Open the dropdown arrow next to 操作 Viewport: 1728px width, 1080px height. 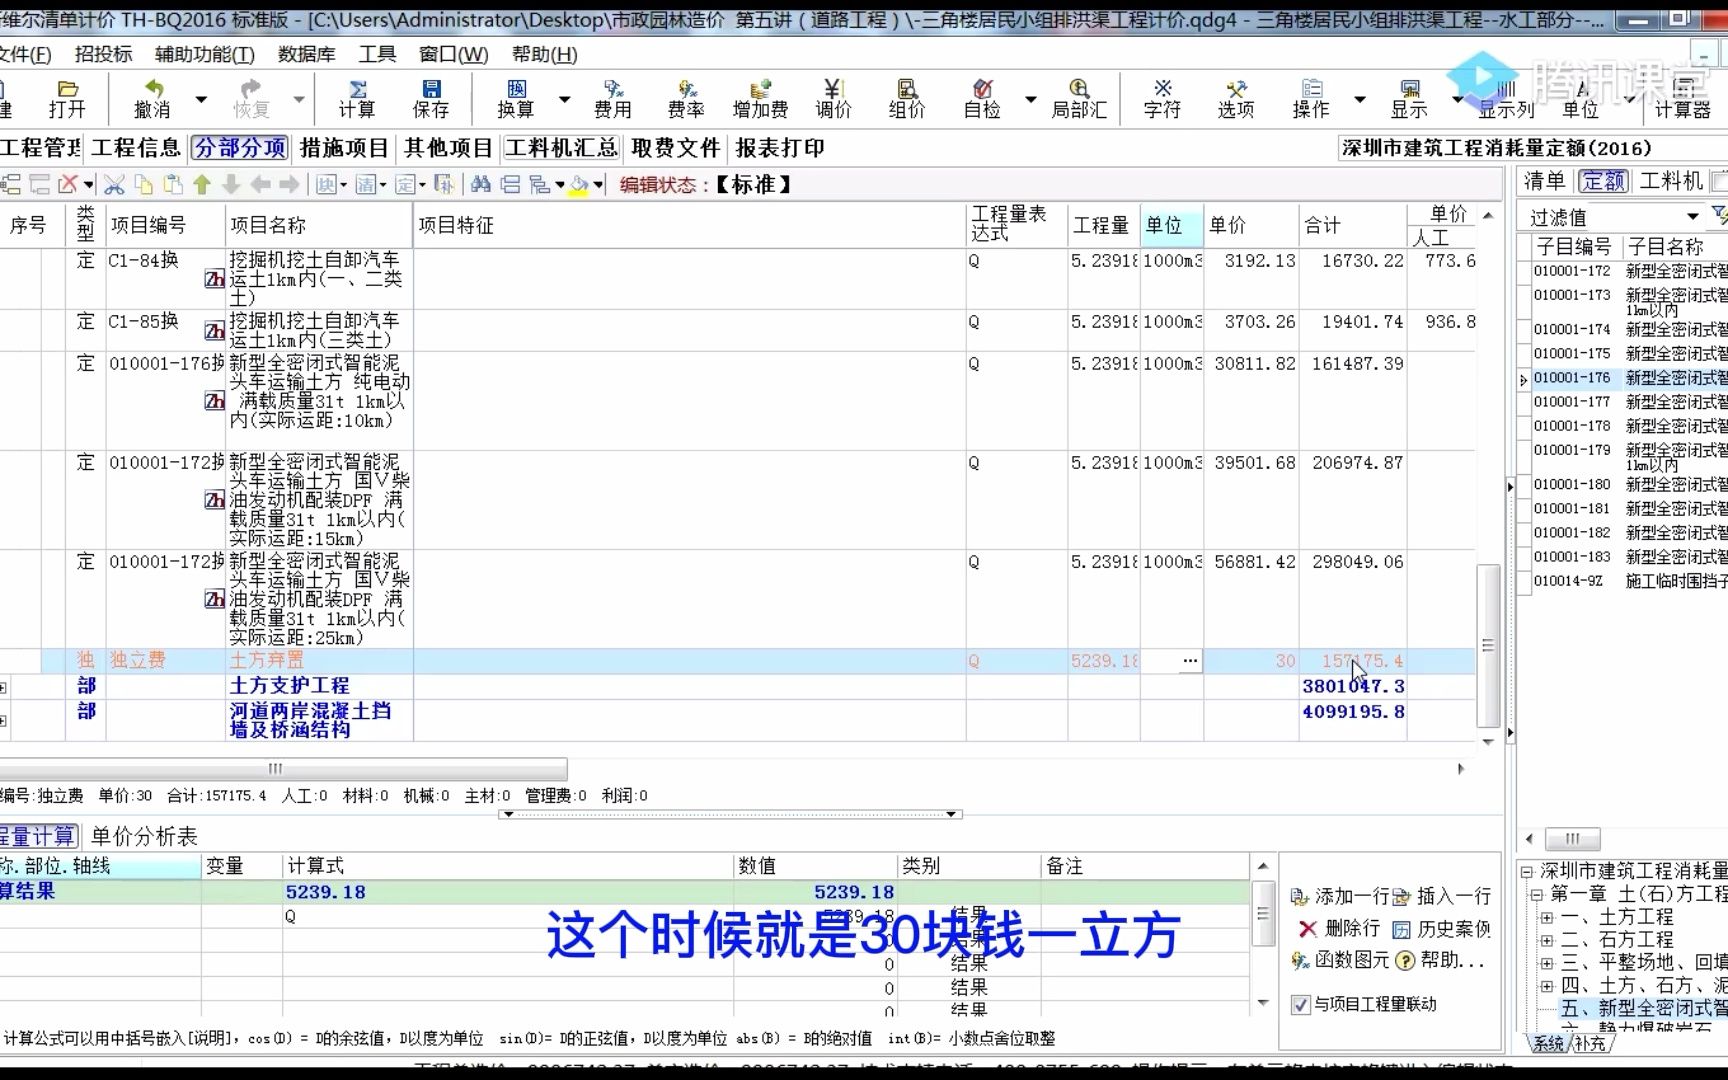click(1359, 99)
